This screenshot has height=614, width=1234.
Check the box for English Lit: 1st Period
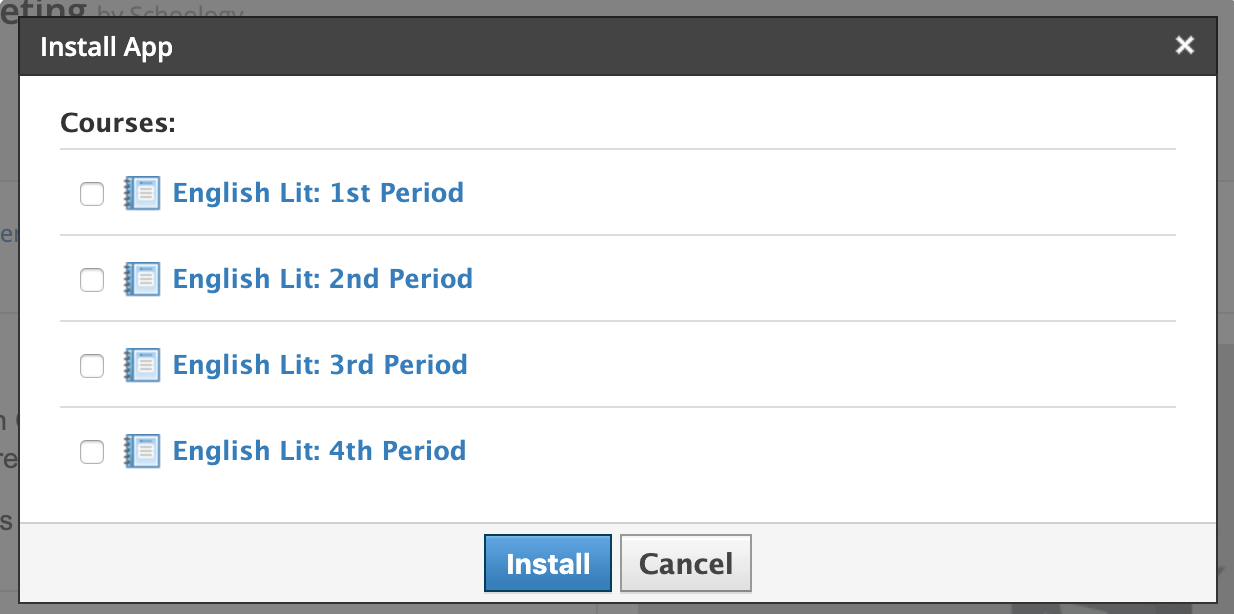coord(91,194)
